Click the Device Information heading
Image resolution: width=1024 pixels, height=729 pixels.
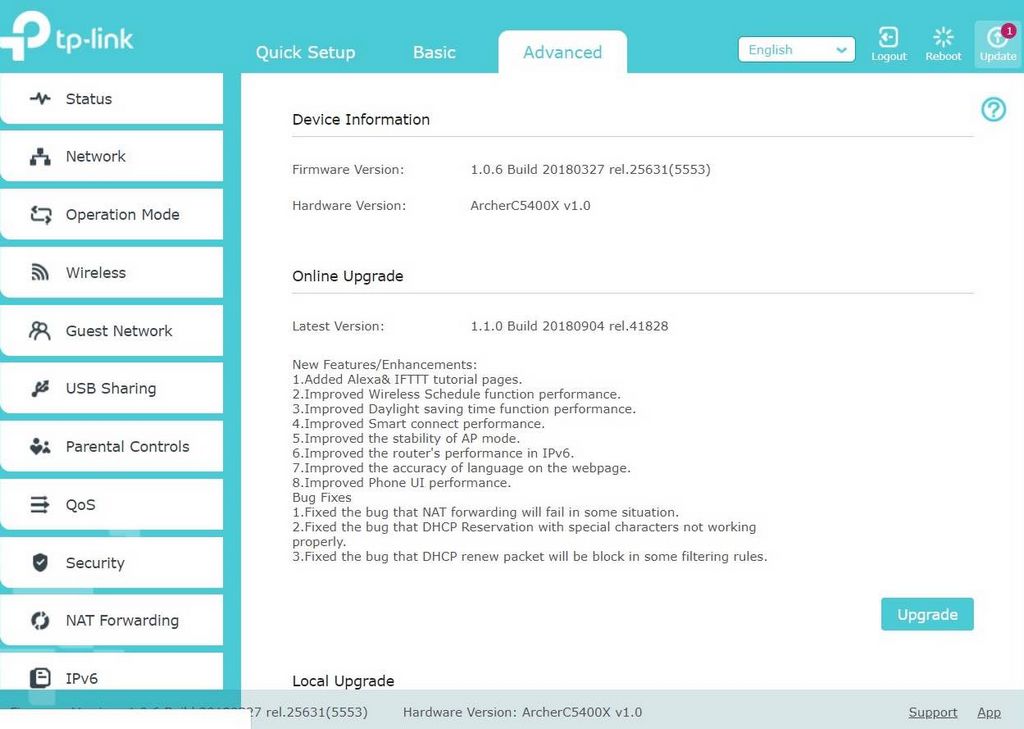[x=361, y=120]
